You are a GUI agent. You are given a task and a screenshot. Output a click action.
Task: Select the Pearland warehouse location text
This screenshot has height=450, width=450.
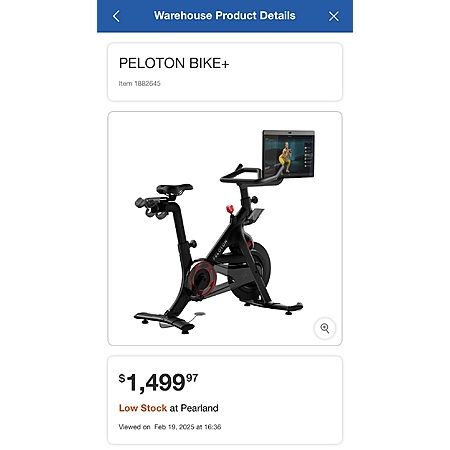coord(199,408)
